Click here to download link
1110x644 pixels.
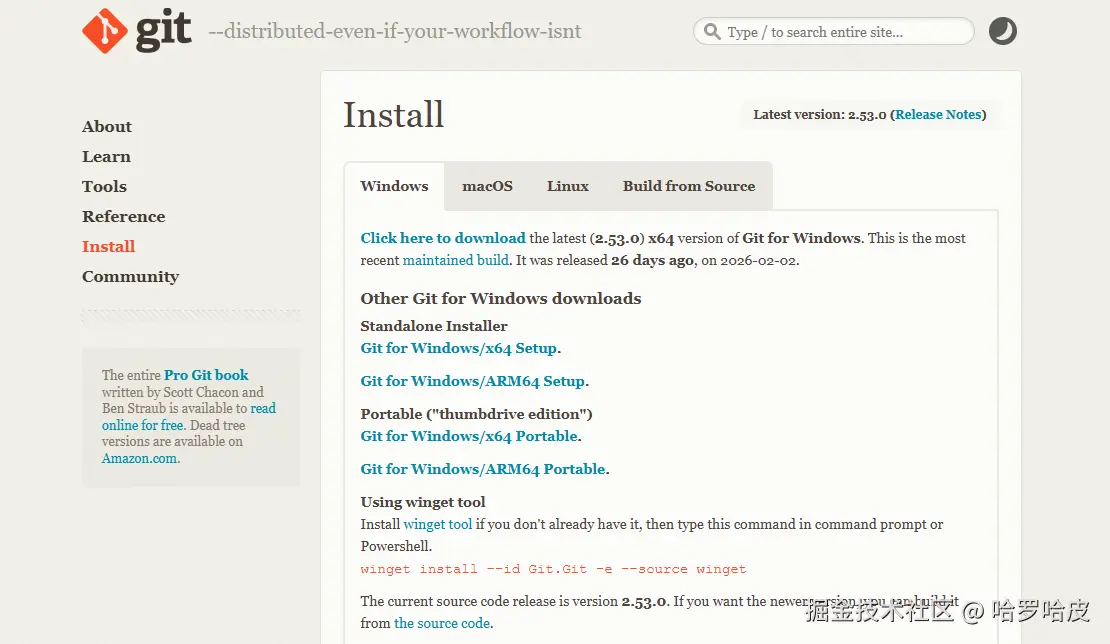pos(443,238)
